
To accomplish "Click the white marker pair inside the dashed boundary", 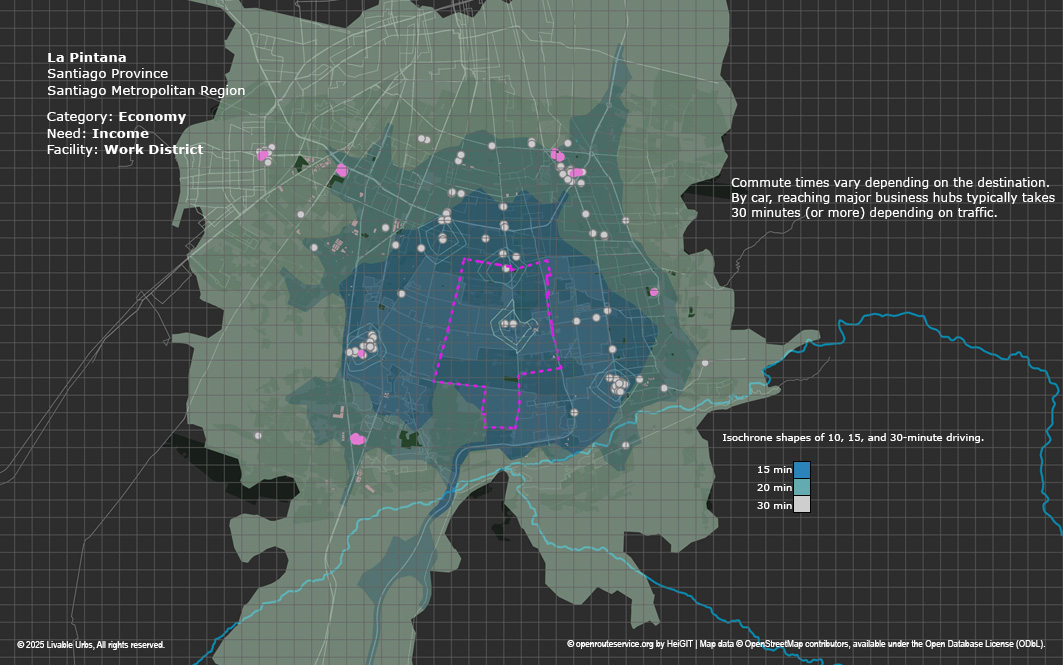I will [510, 325].
